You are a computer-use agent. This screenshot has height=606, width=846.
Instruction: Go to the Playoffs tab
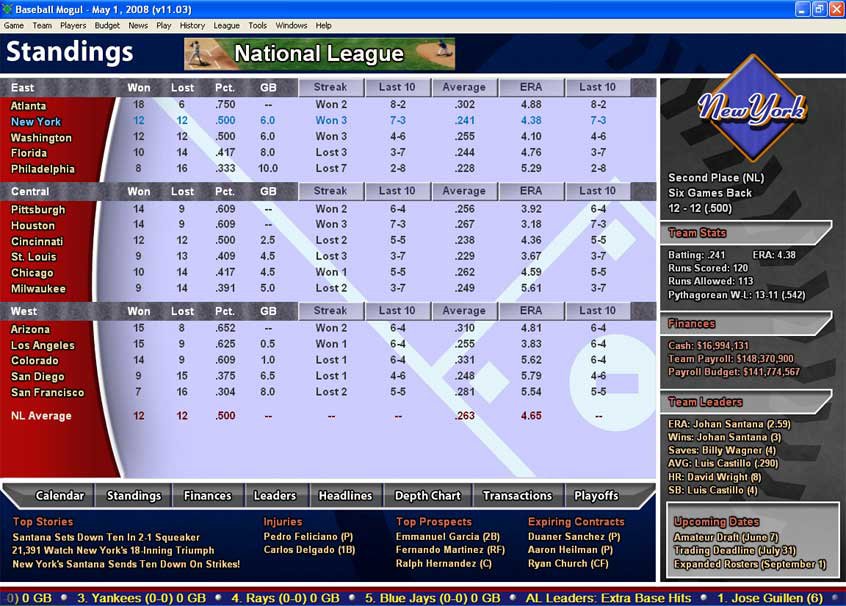coord(597,496)
